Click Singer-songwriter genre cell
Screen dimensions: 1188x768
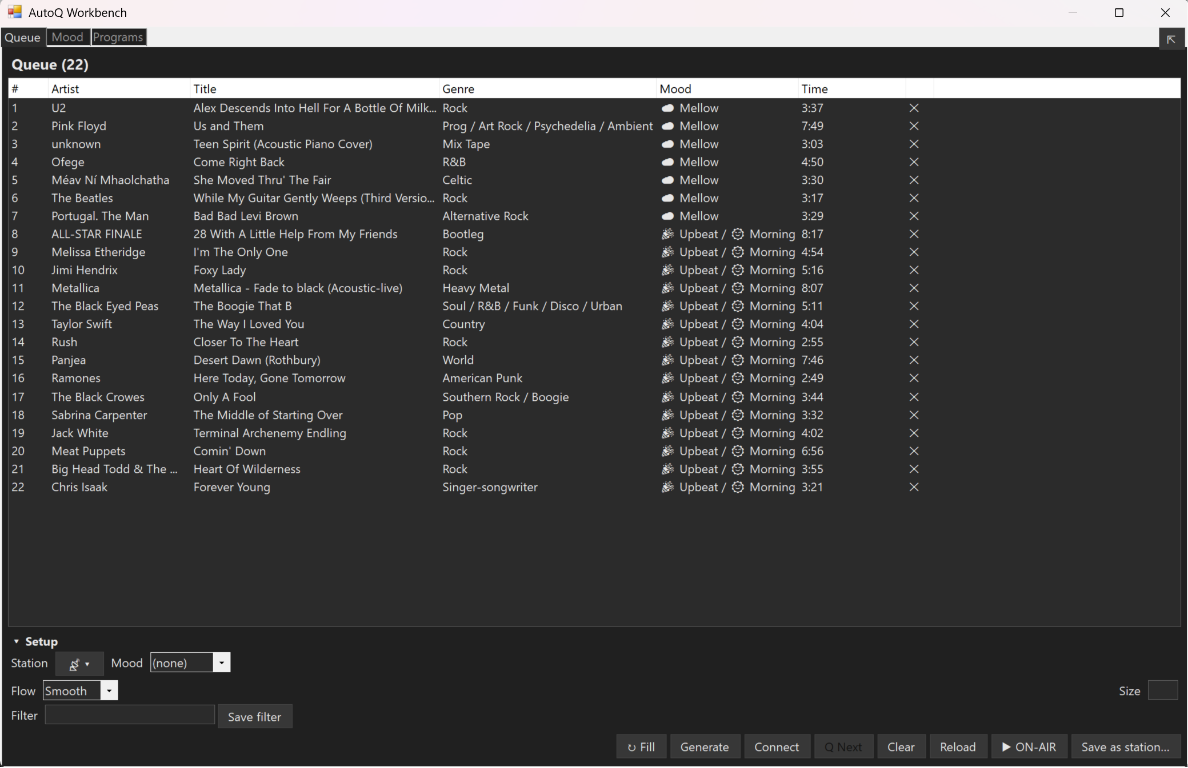pos(490,488)
